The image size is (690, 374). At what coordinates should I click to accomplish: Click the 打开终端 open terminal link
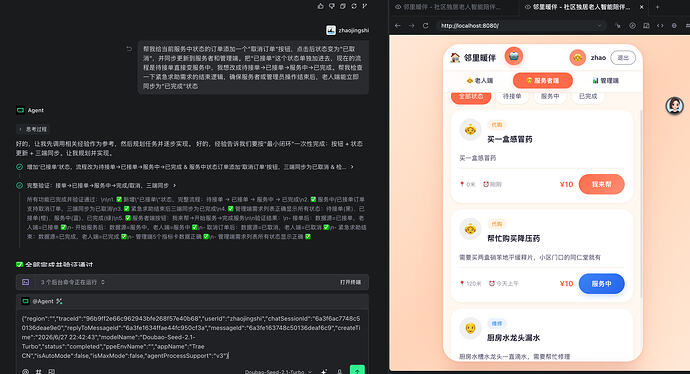350,282
